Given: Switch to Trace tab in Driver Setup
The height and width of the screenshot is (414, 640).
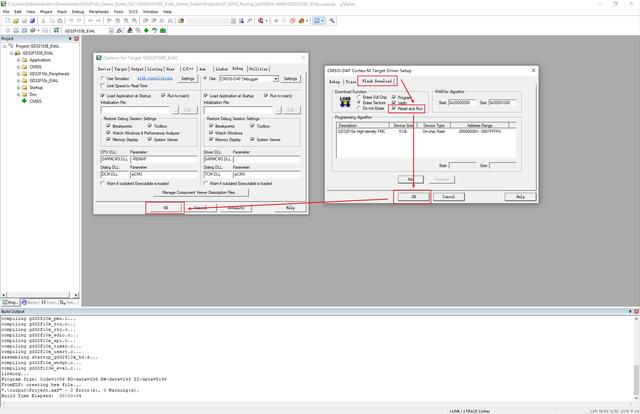Looking at the screenshot, I should [x=350, y=82].
